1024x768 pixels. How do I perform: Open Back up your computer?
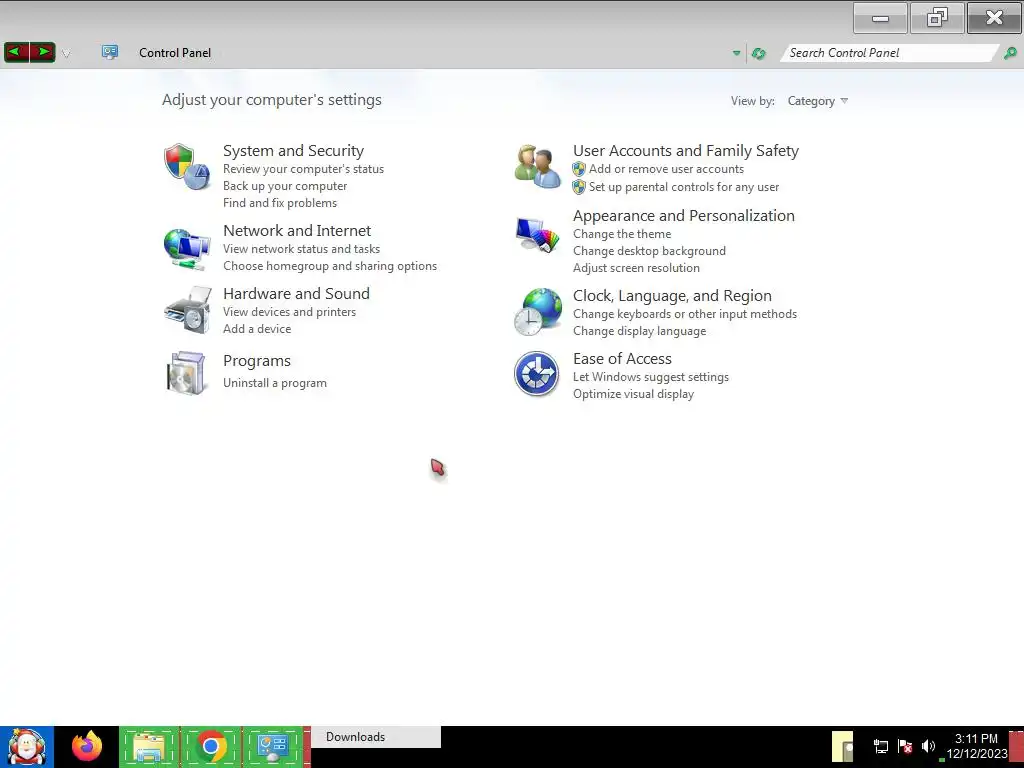click(x=285, y=186)
